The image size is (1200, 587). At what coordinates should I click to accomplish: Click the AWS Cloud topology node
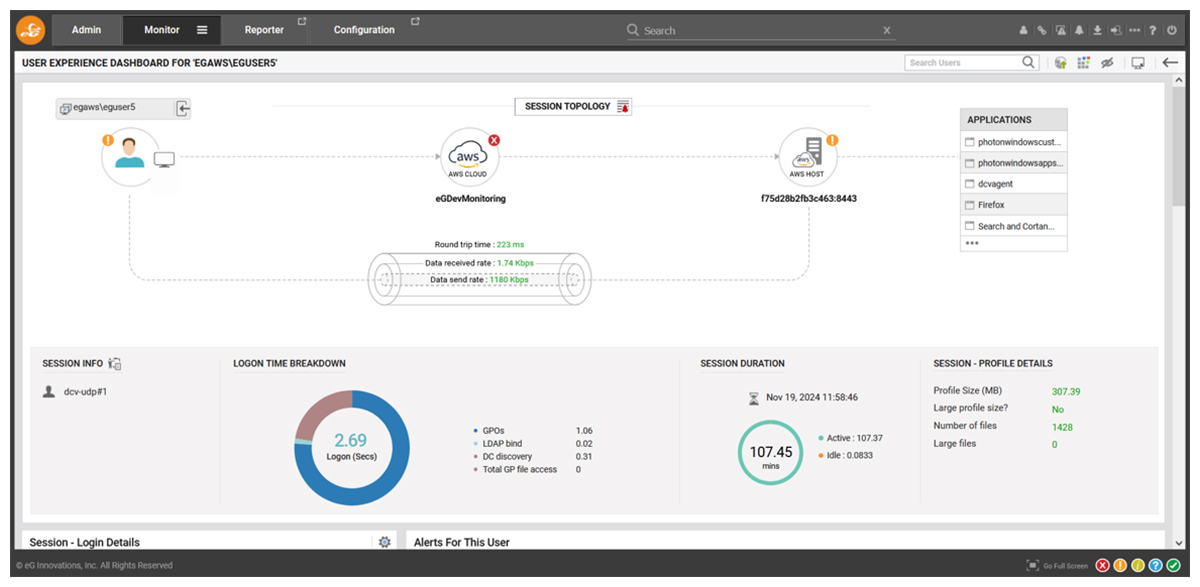click(469, 158)
